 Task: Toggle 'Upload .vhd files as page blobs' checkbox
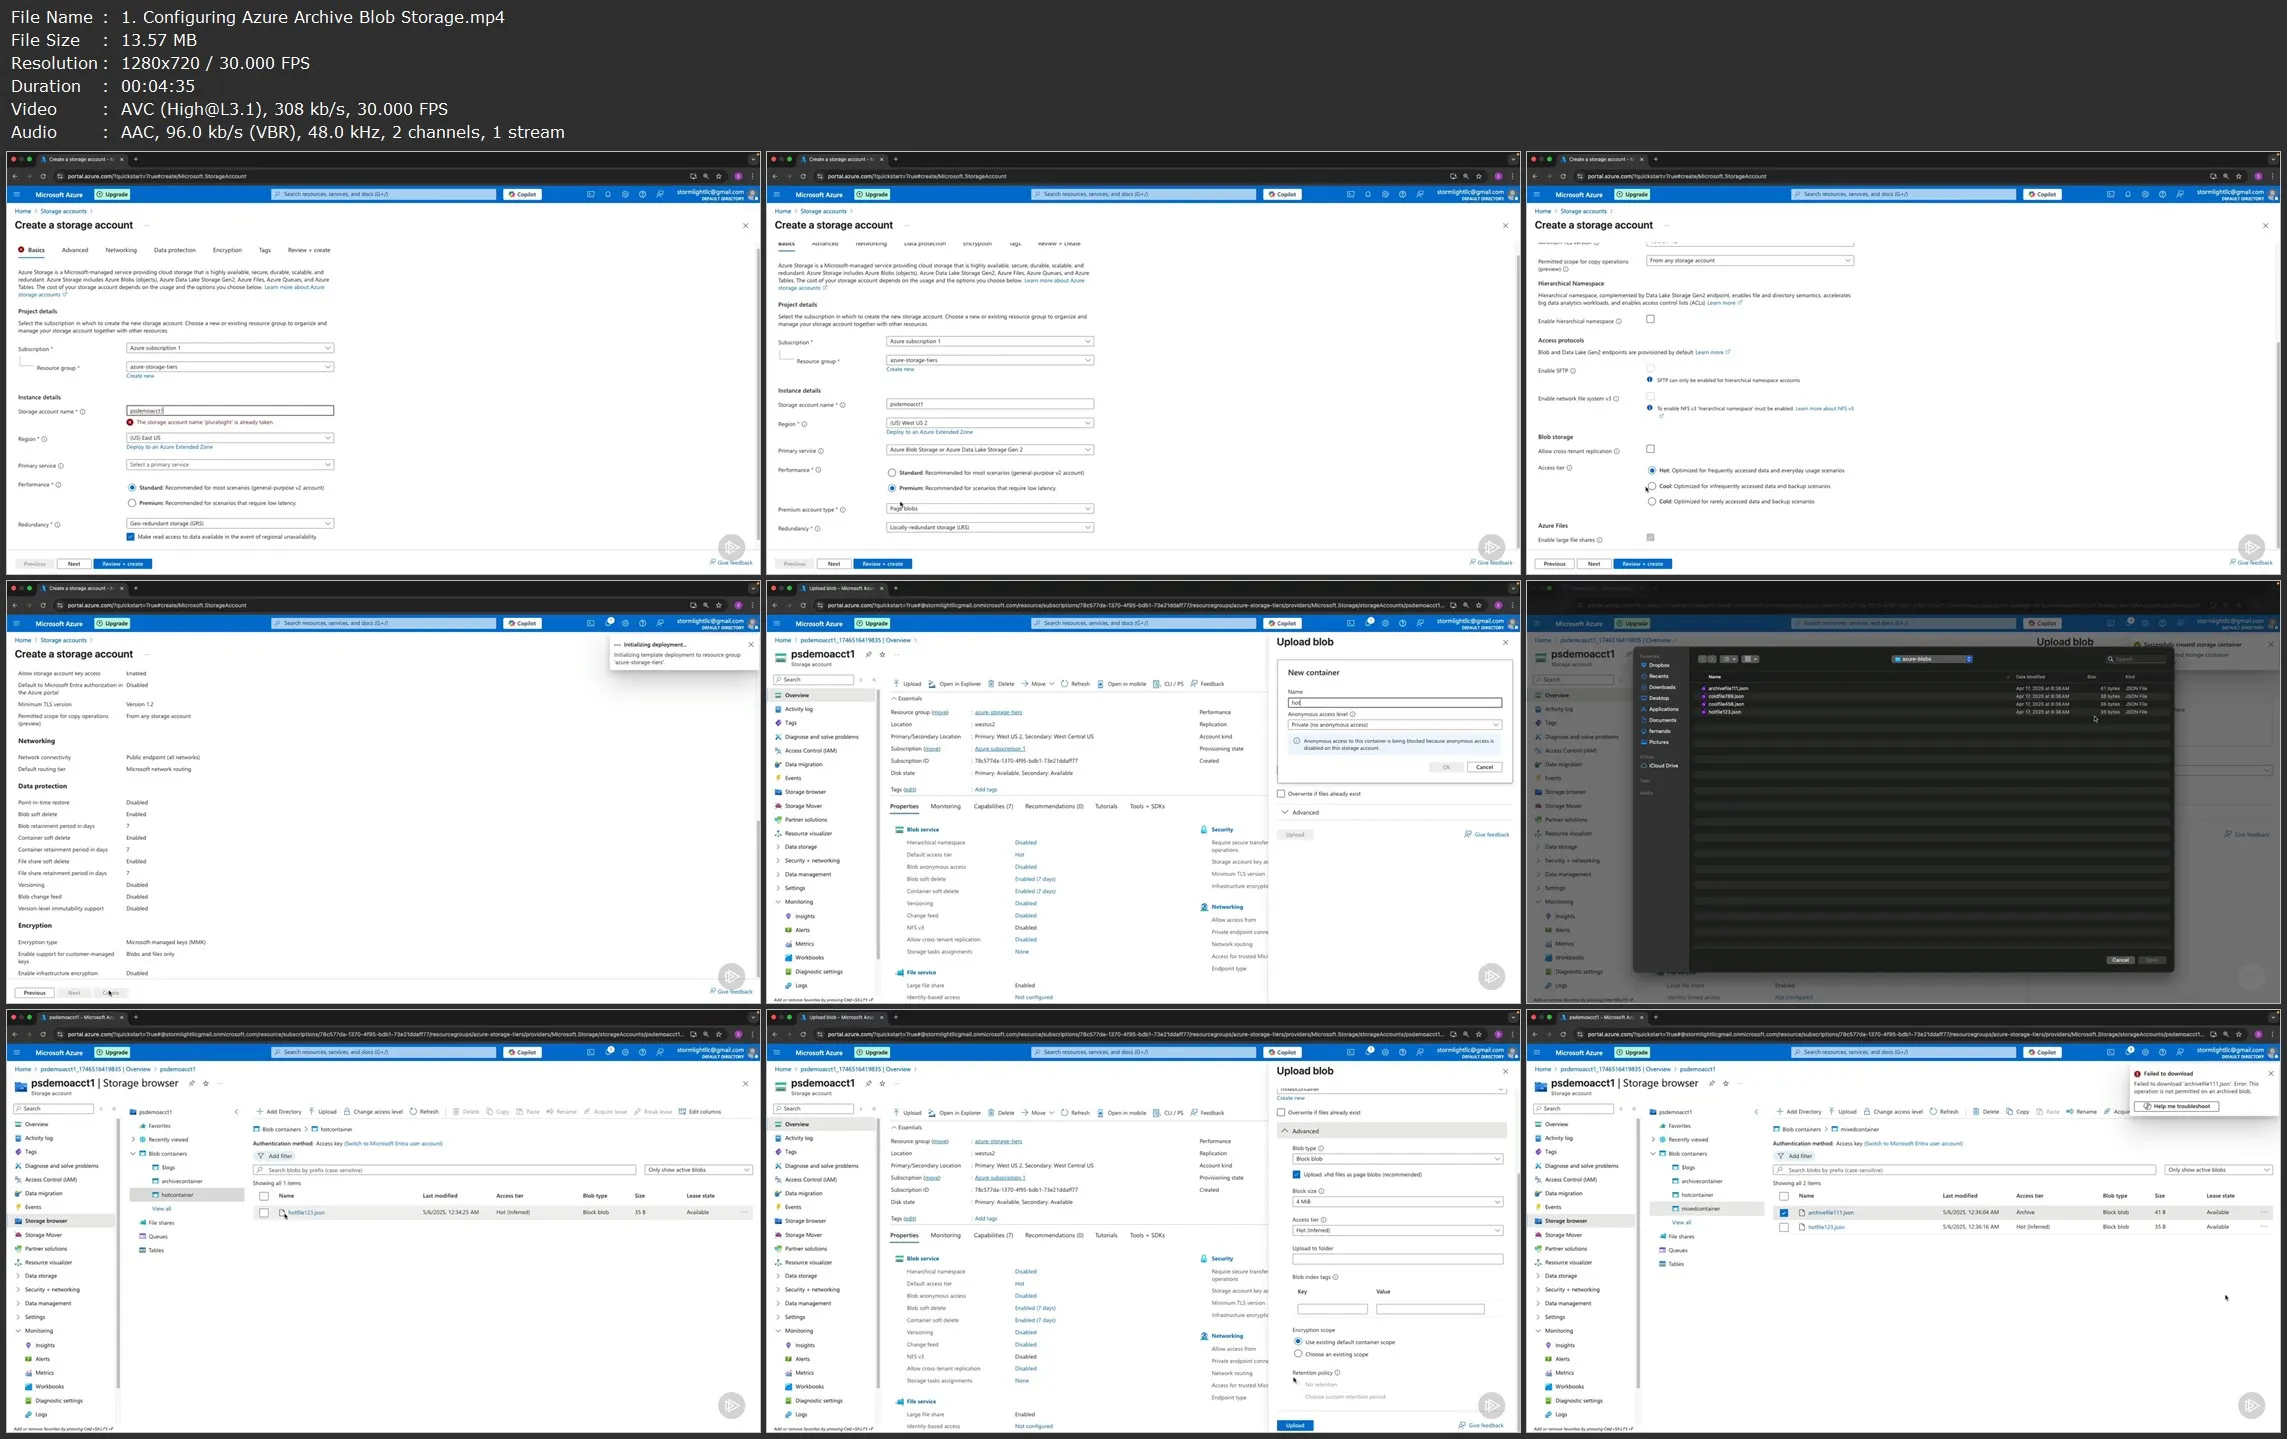coord(1297,1175)
